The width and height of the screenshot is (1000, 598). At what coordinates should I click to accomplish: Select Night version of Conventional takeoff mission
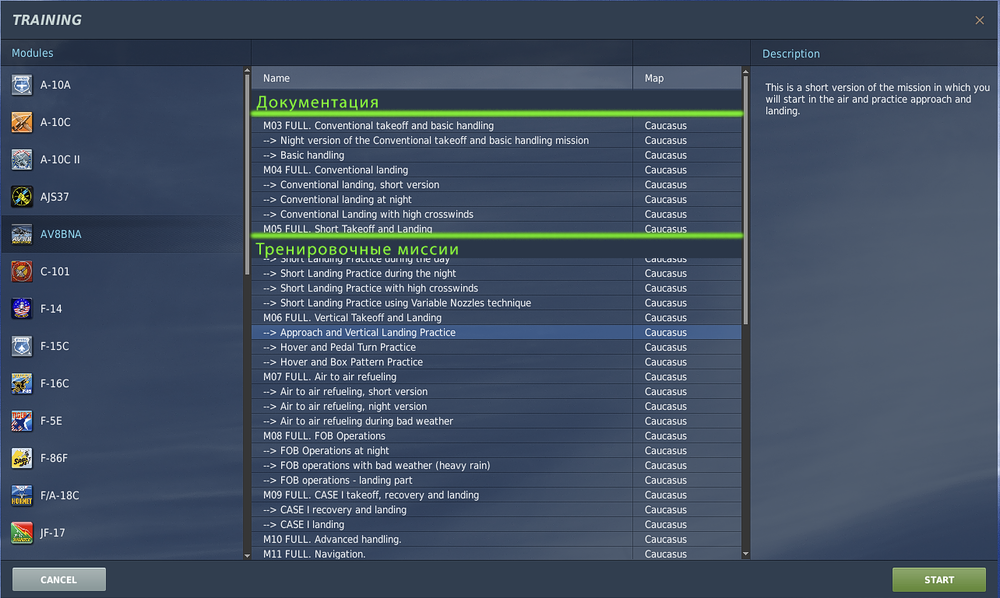coord(496,140)
